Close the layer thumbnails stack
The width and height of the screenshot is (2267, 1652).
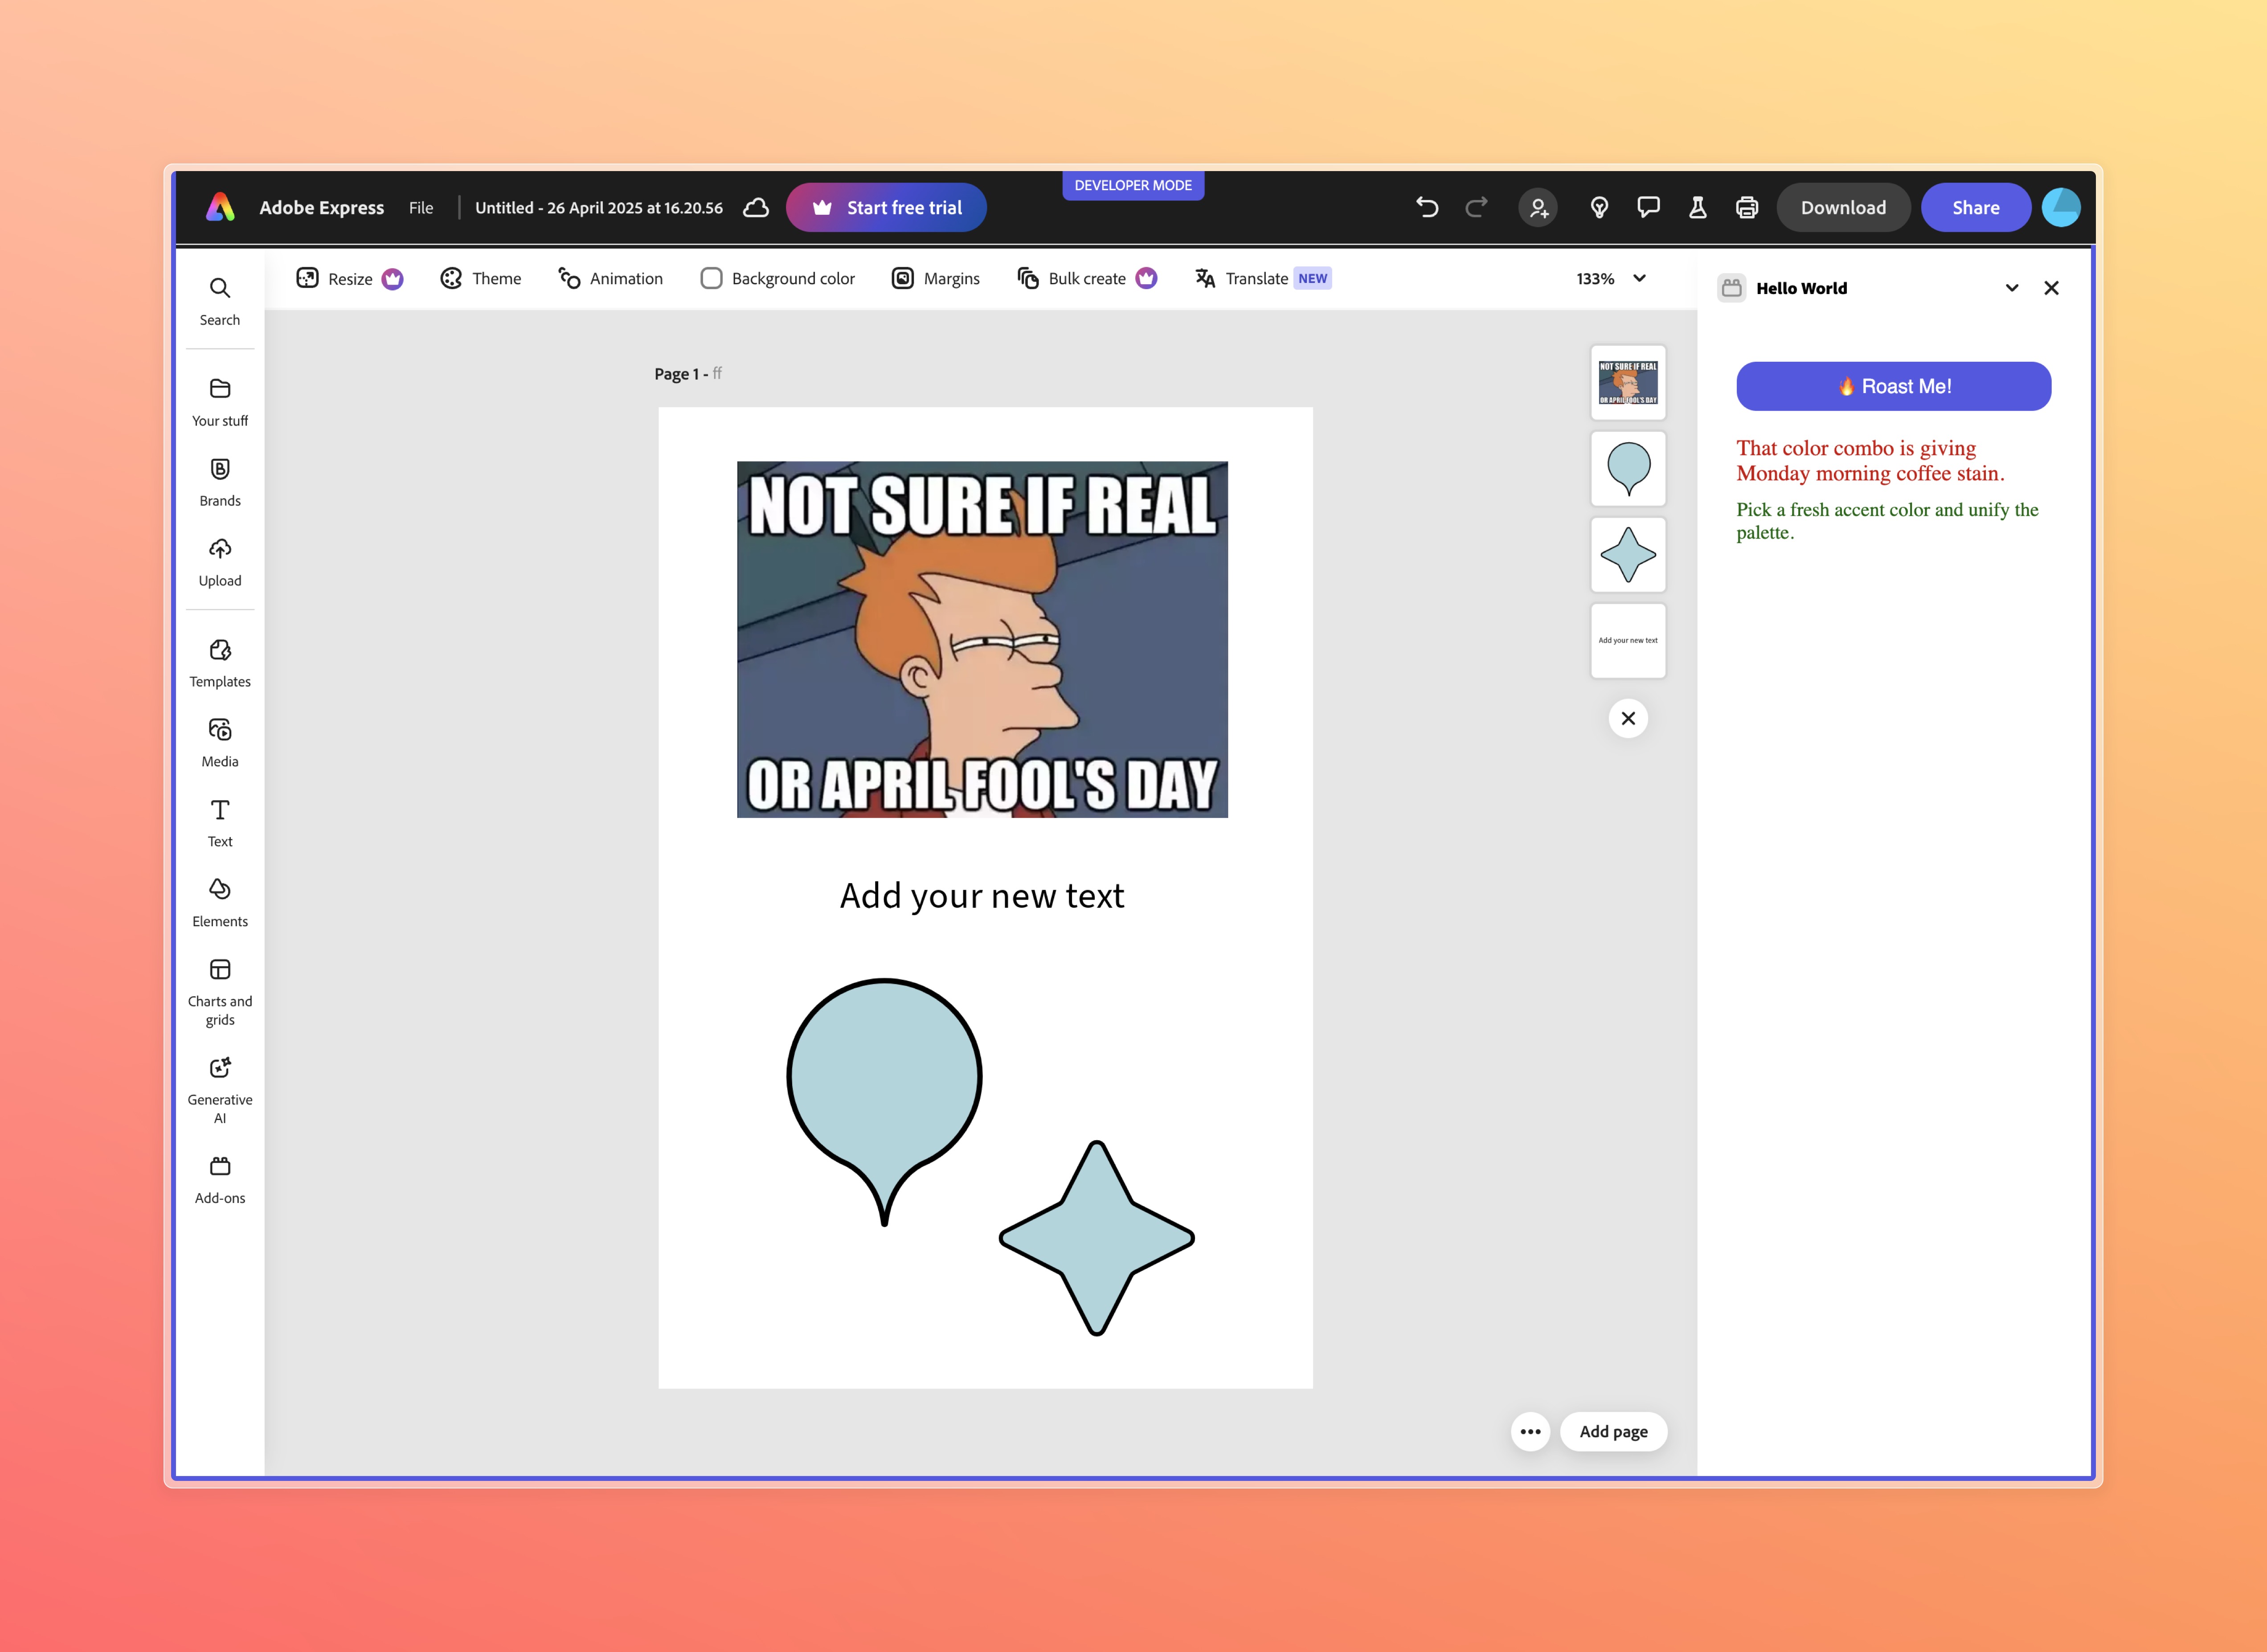pyautogui.click(x=1628, y=718)
